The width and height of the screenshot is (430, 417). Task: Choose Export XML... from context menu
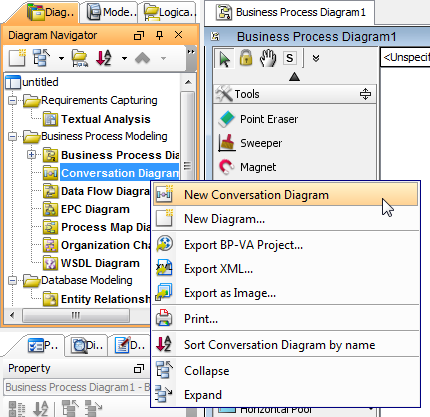(x=285, y=269)
